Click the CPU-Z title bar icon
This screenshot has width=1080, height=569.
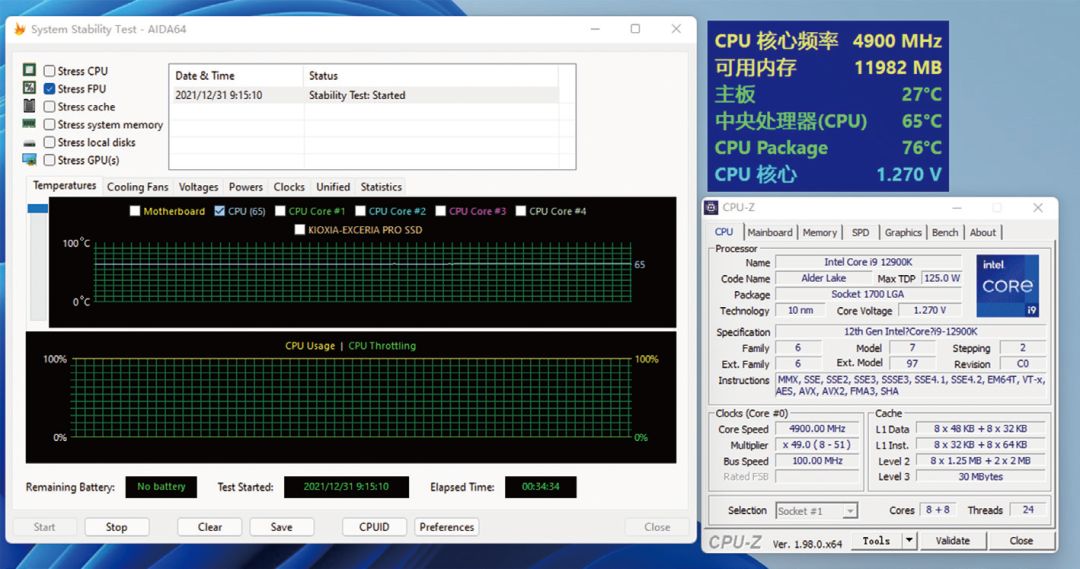coord(711,207)
